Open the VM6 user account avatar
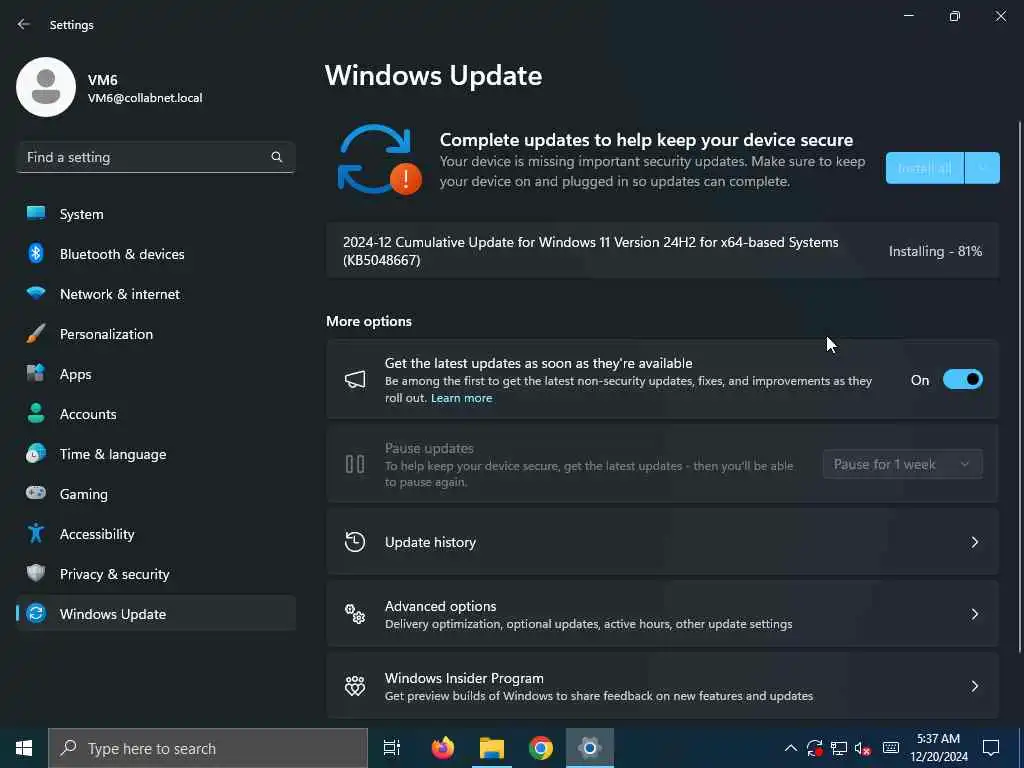Screen dimensions: 1024x768 (x=46, y=87)
